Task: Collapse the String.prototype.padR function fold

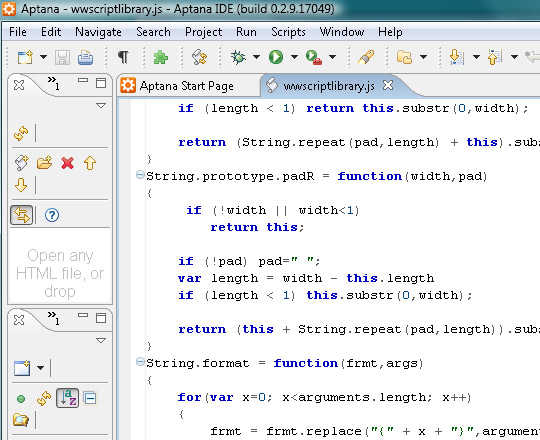Action: point(140,175)
